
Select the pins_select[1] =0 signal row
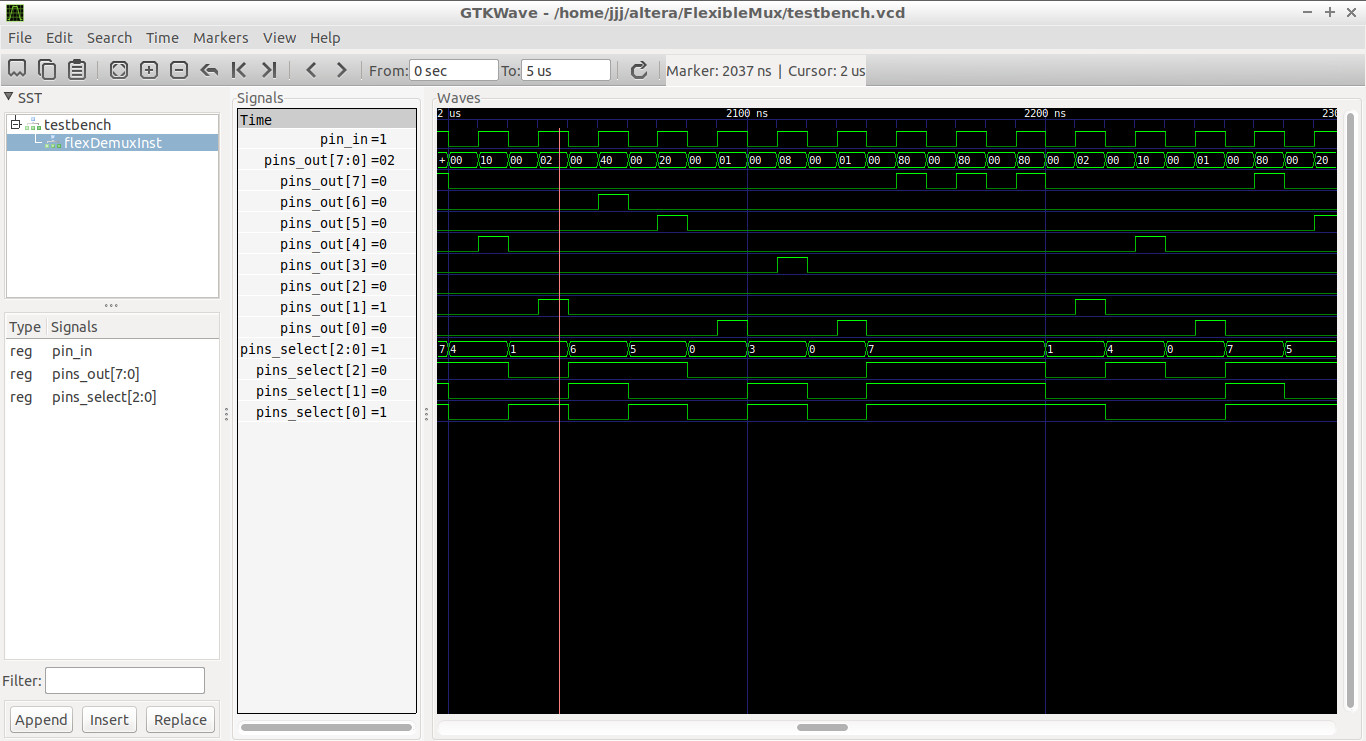(327, 391)
